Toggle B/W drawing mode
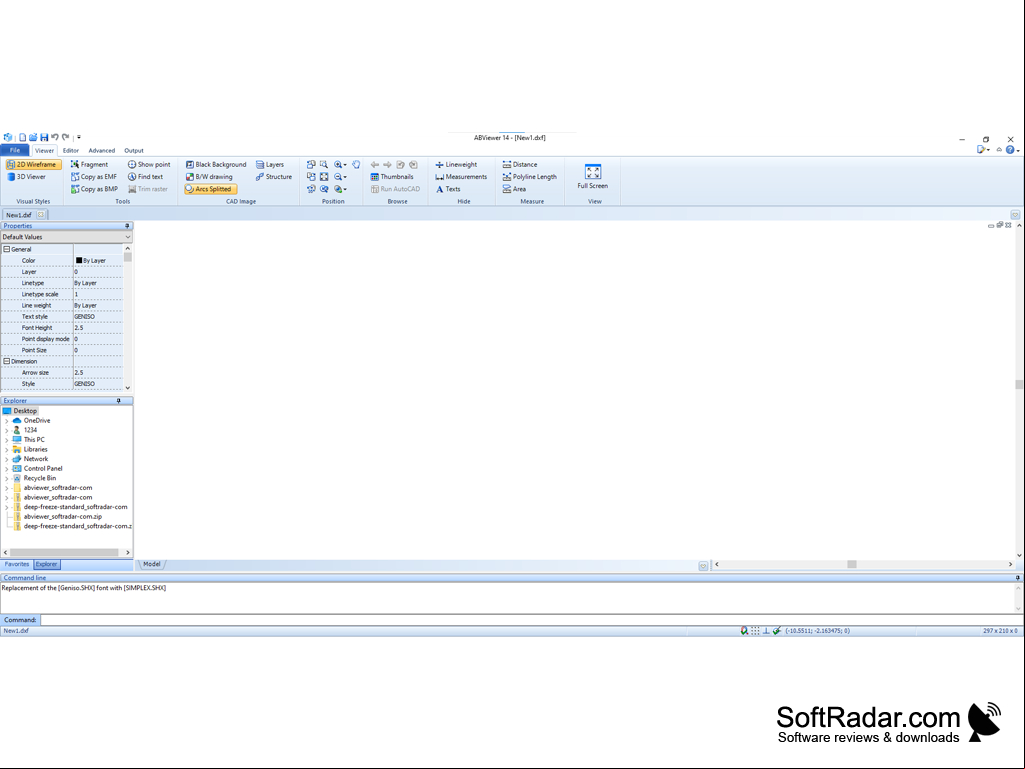The image size is (1025, 769). (x=209, y=177)
